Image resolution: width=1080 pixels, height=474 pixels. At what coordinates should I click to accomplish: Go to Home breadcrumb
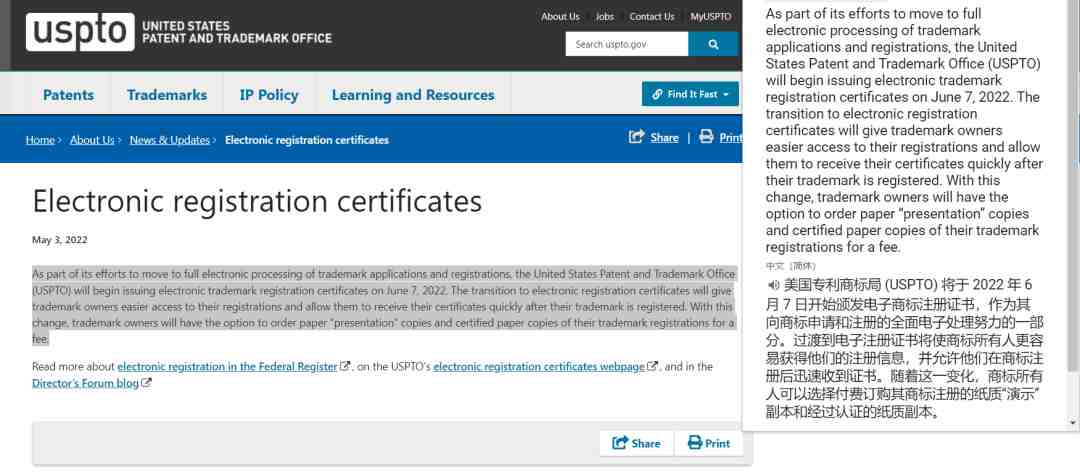[40, 140]
